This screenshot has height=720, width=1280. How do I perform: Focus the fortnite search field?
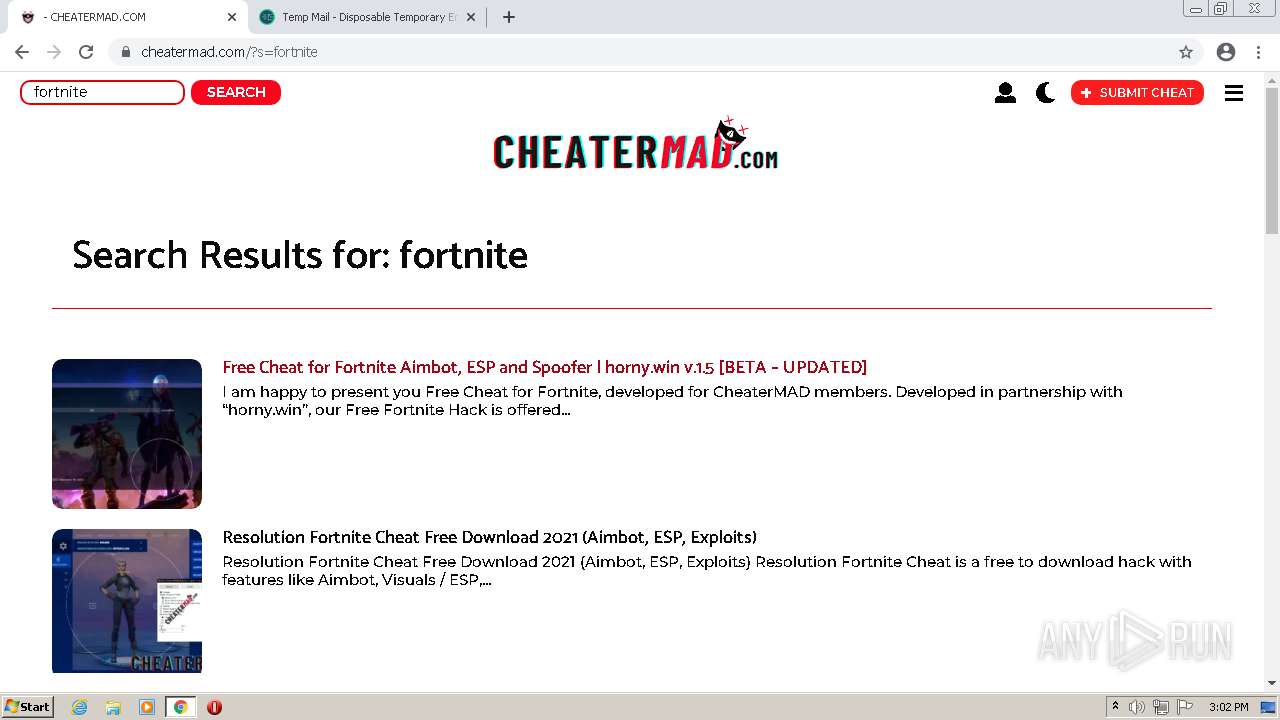pyautogui.click(x=102, y=92)
